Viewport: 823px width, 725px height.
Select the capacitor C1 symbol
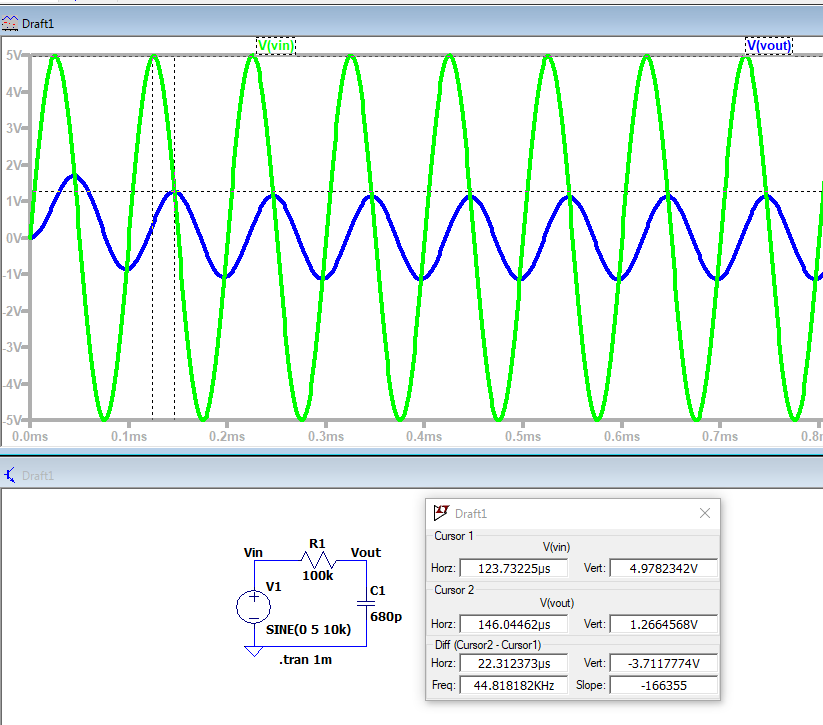[367, 605]
